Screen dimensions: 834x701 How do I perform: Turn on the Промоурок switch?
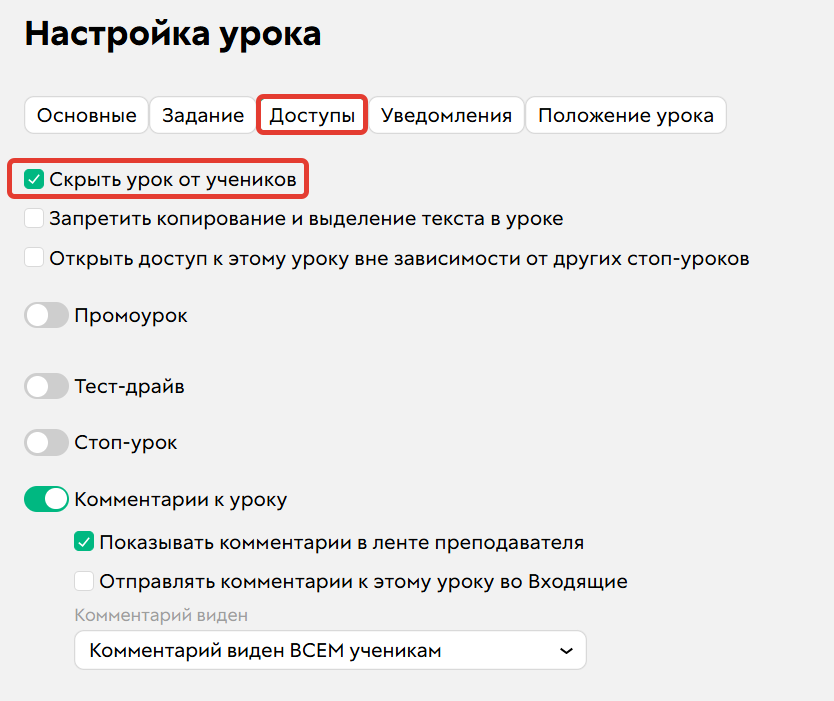(x=46, y=315)
